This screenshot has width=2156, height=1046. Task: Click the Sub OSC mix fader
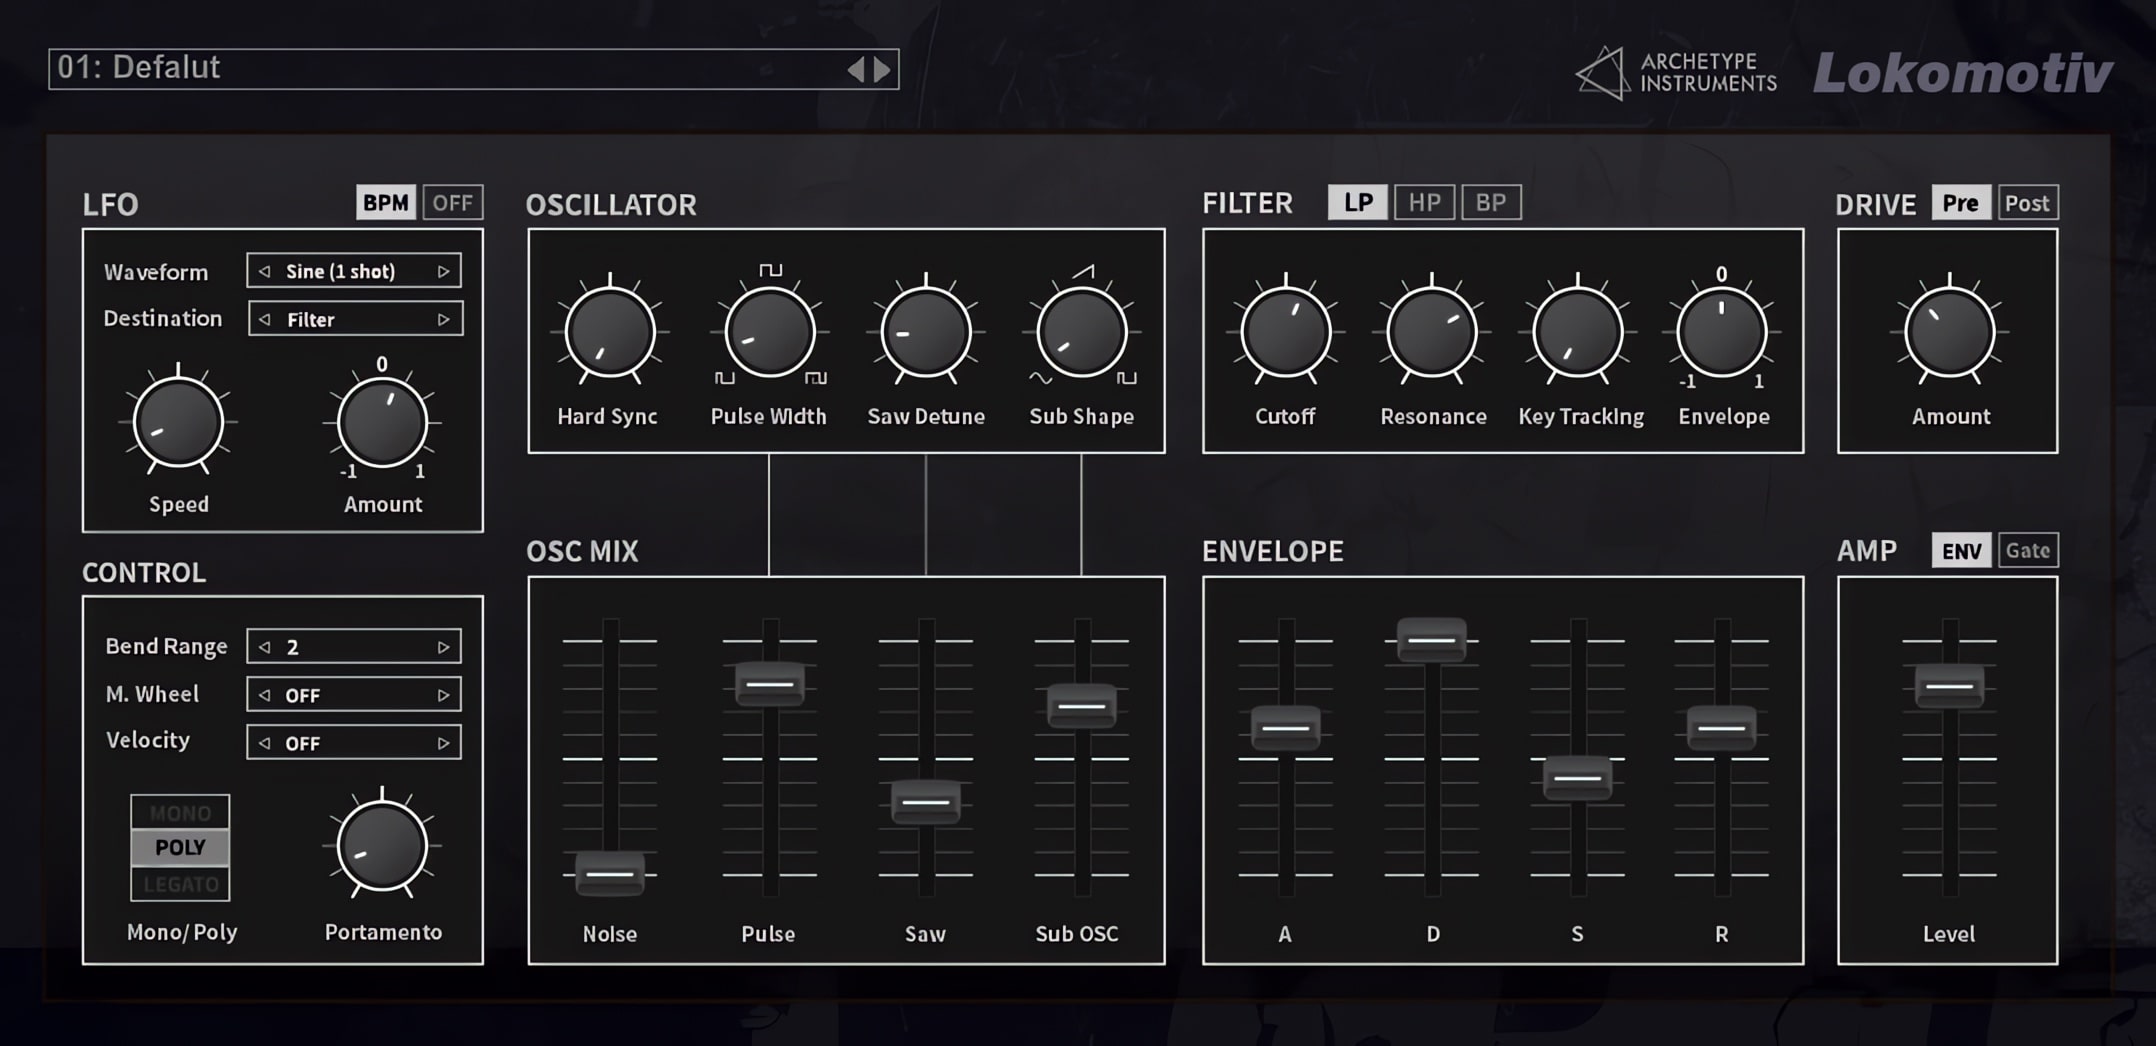point(1081,705)
